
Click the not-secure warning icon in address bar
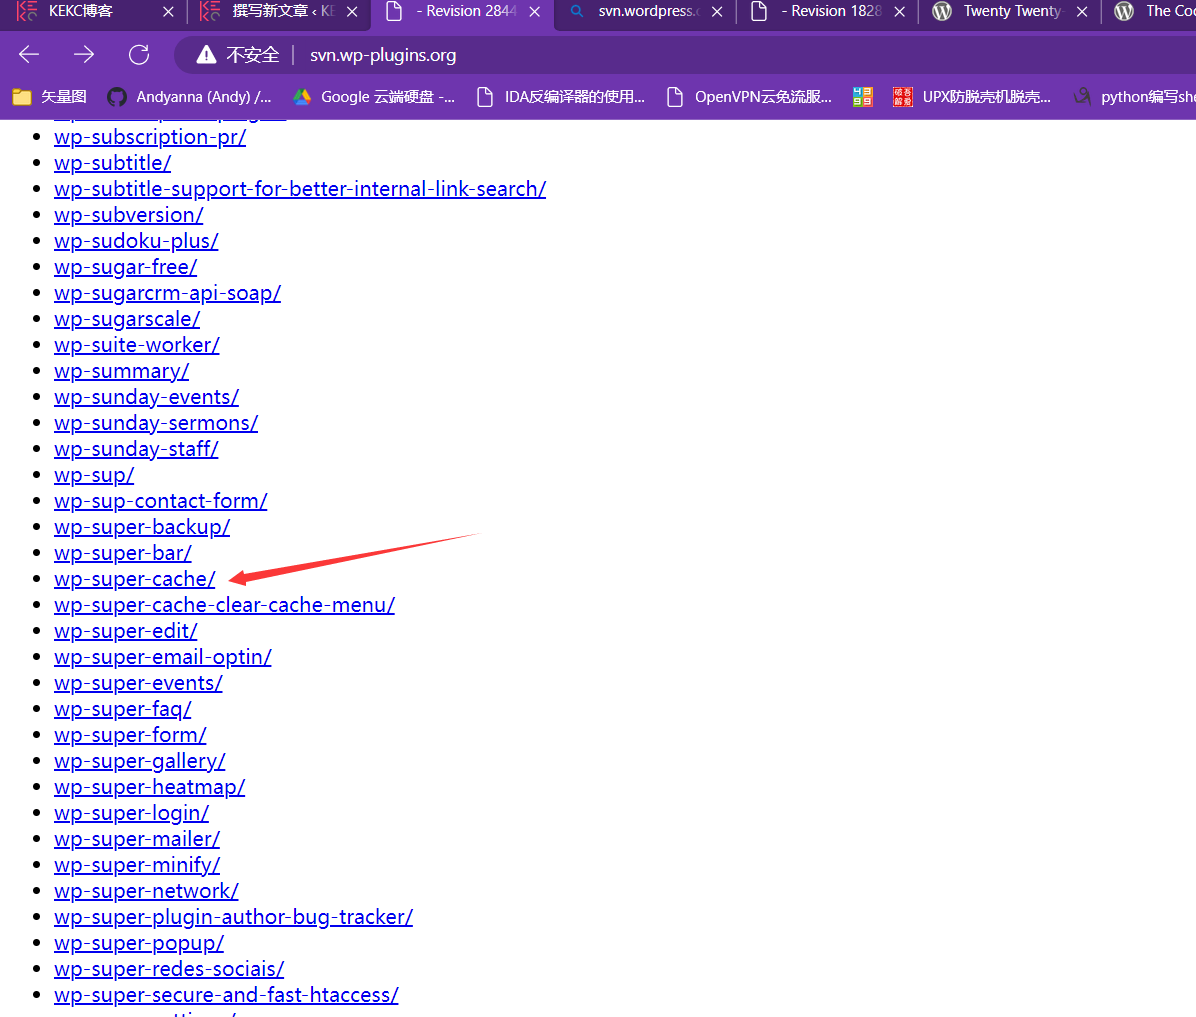coord(206,55)
